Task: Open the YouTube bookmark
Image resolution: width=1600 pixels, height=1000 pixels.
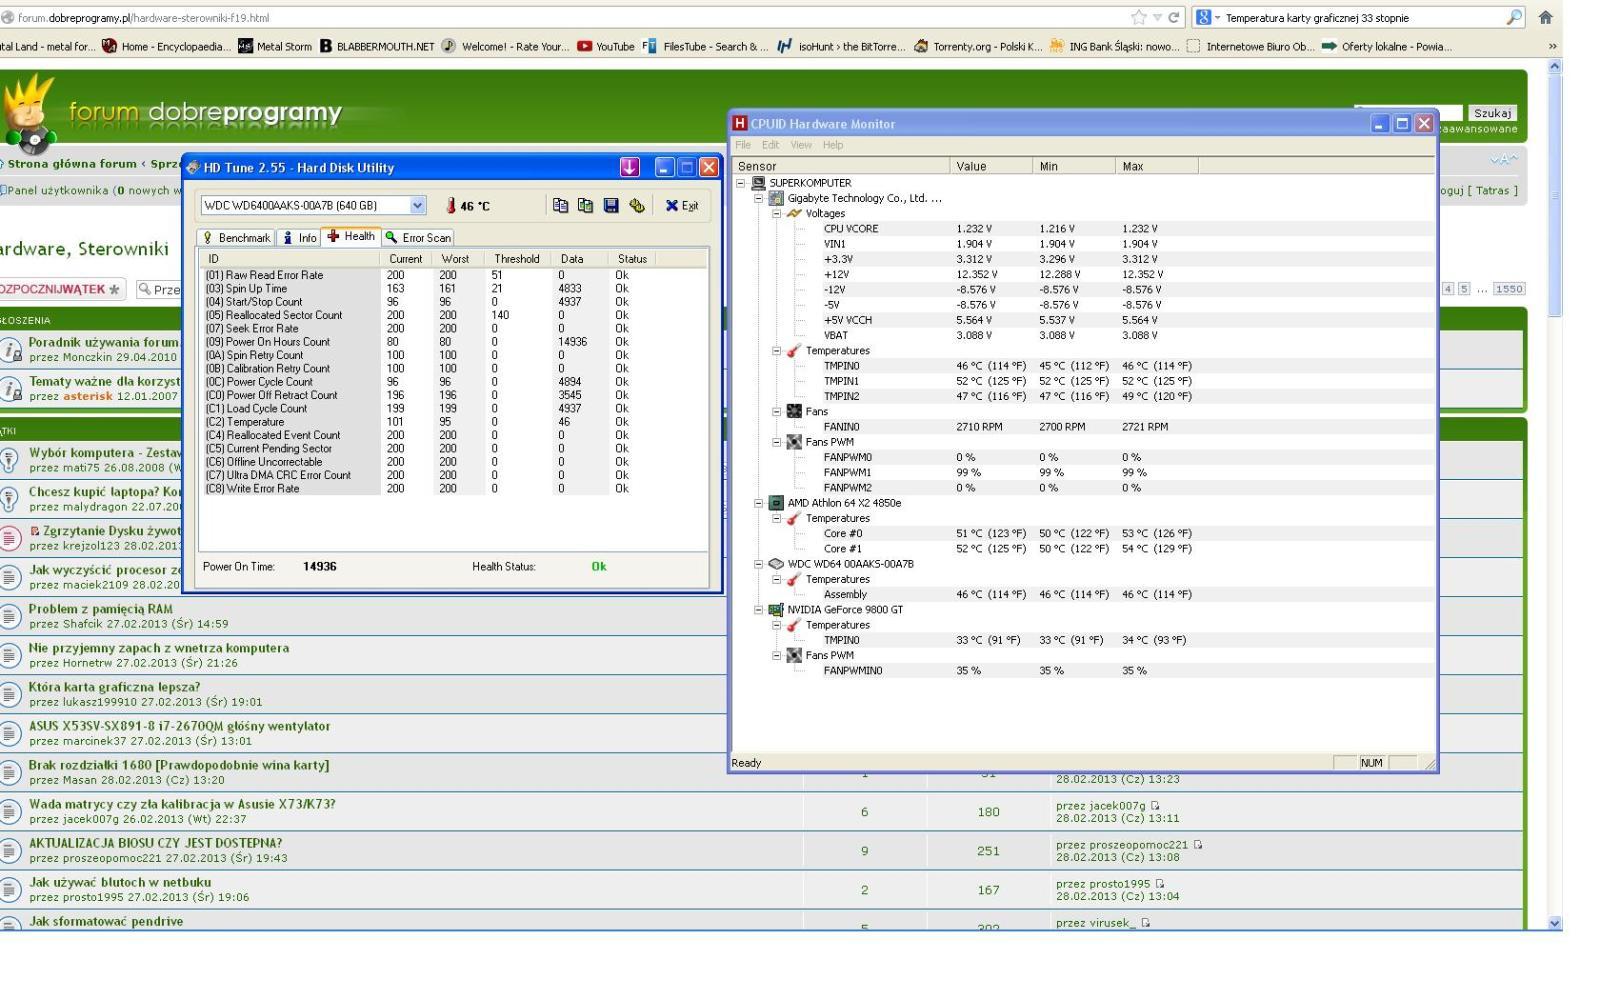Action: [606, 46]
